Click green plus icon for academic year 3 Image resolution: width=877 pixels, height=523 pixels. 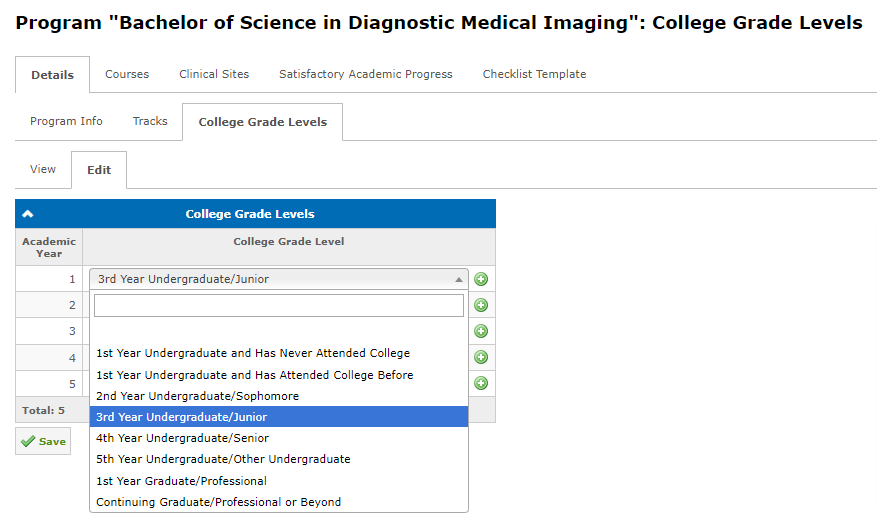[x=481, y=331]
